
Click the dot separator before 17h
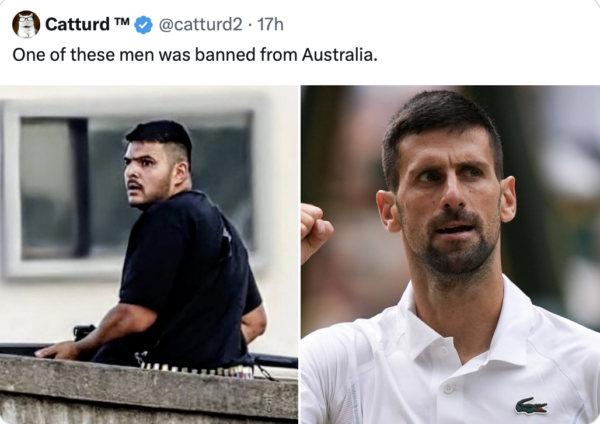(x=249, y=25)
